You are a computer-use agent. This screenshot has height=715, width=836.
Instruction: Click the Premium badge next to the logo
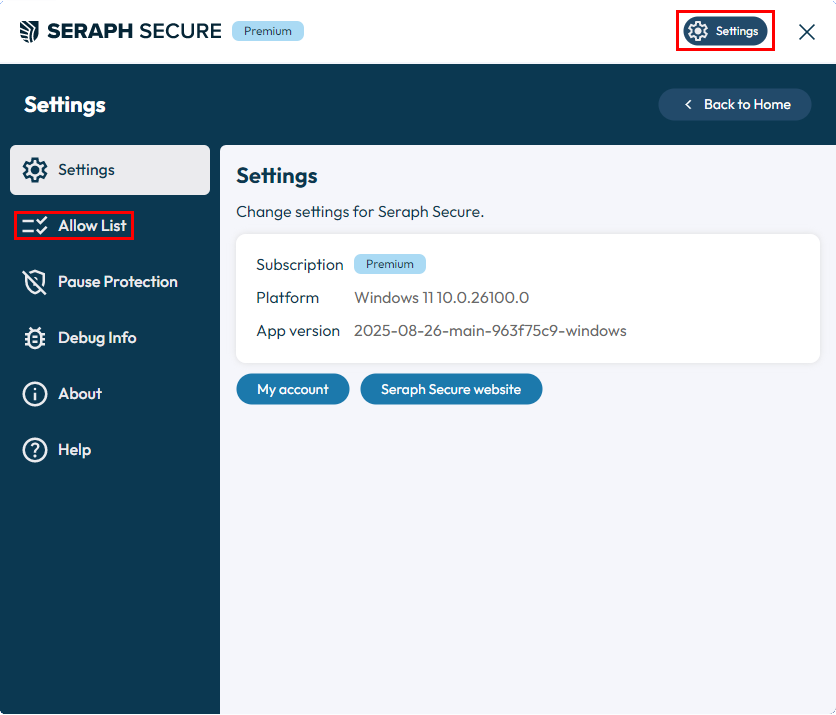[268, 31]
